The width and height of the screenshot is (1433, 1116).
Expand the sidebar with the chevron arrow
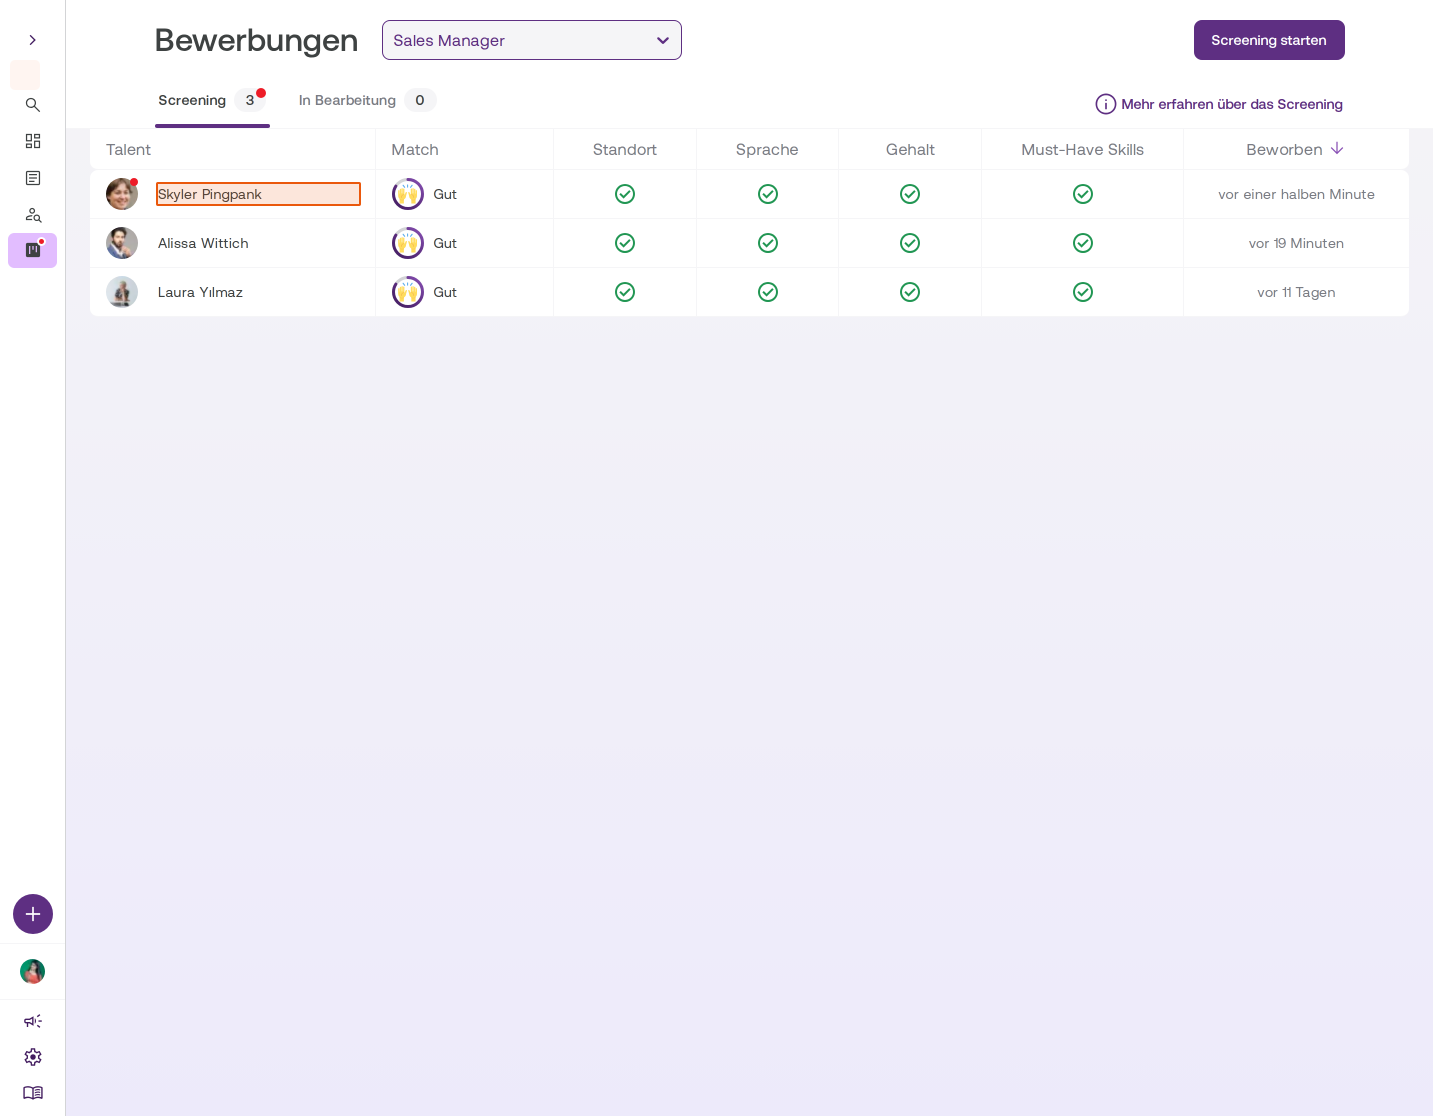[32, 40]
